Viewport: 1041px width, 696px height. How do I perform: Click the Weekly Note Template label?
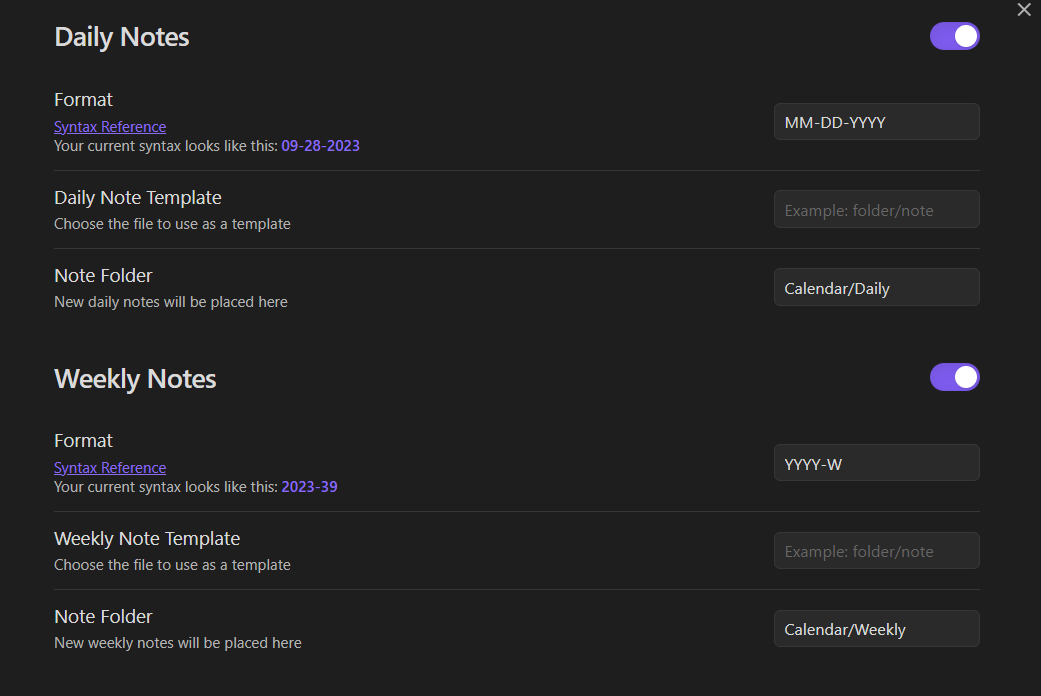coord(147,539)
